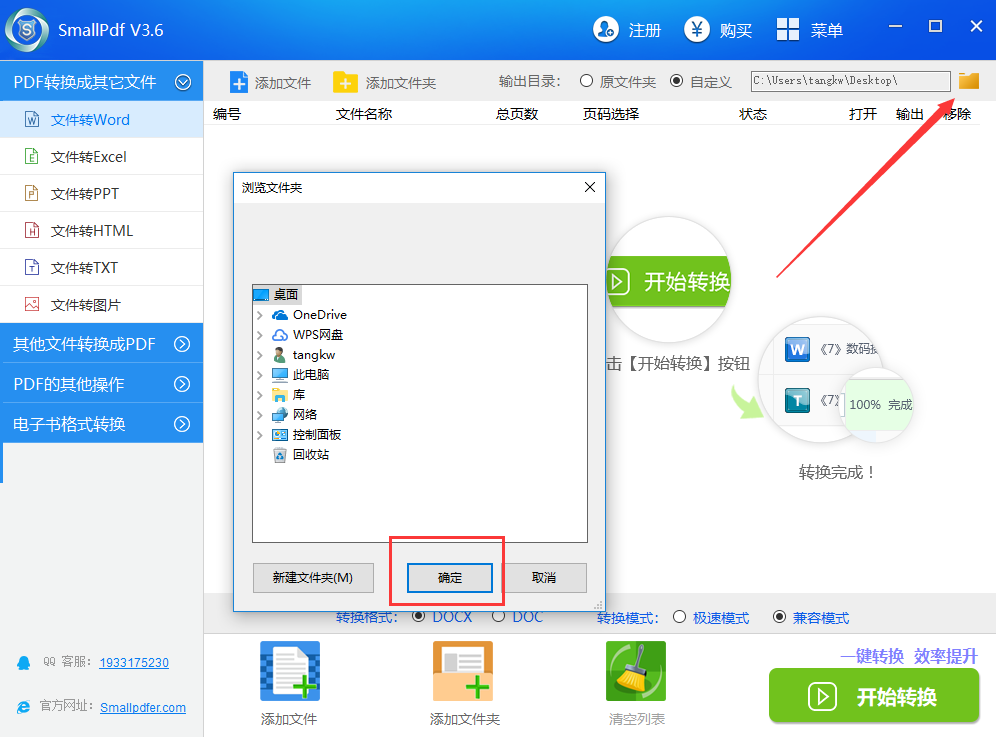Click the toolbar add folder icon
Image resolution: width=996 pixels, height=737 pixels.
(345, 82)
